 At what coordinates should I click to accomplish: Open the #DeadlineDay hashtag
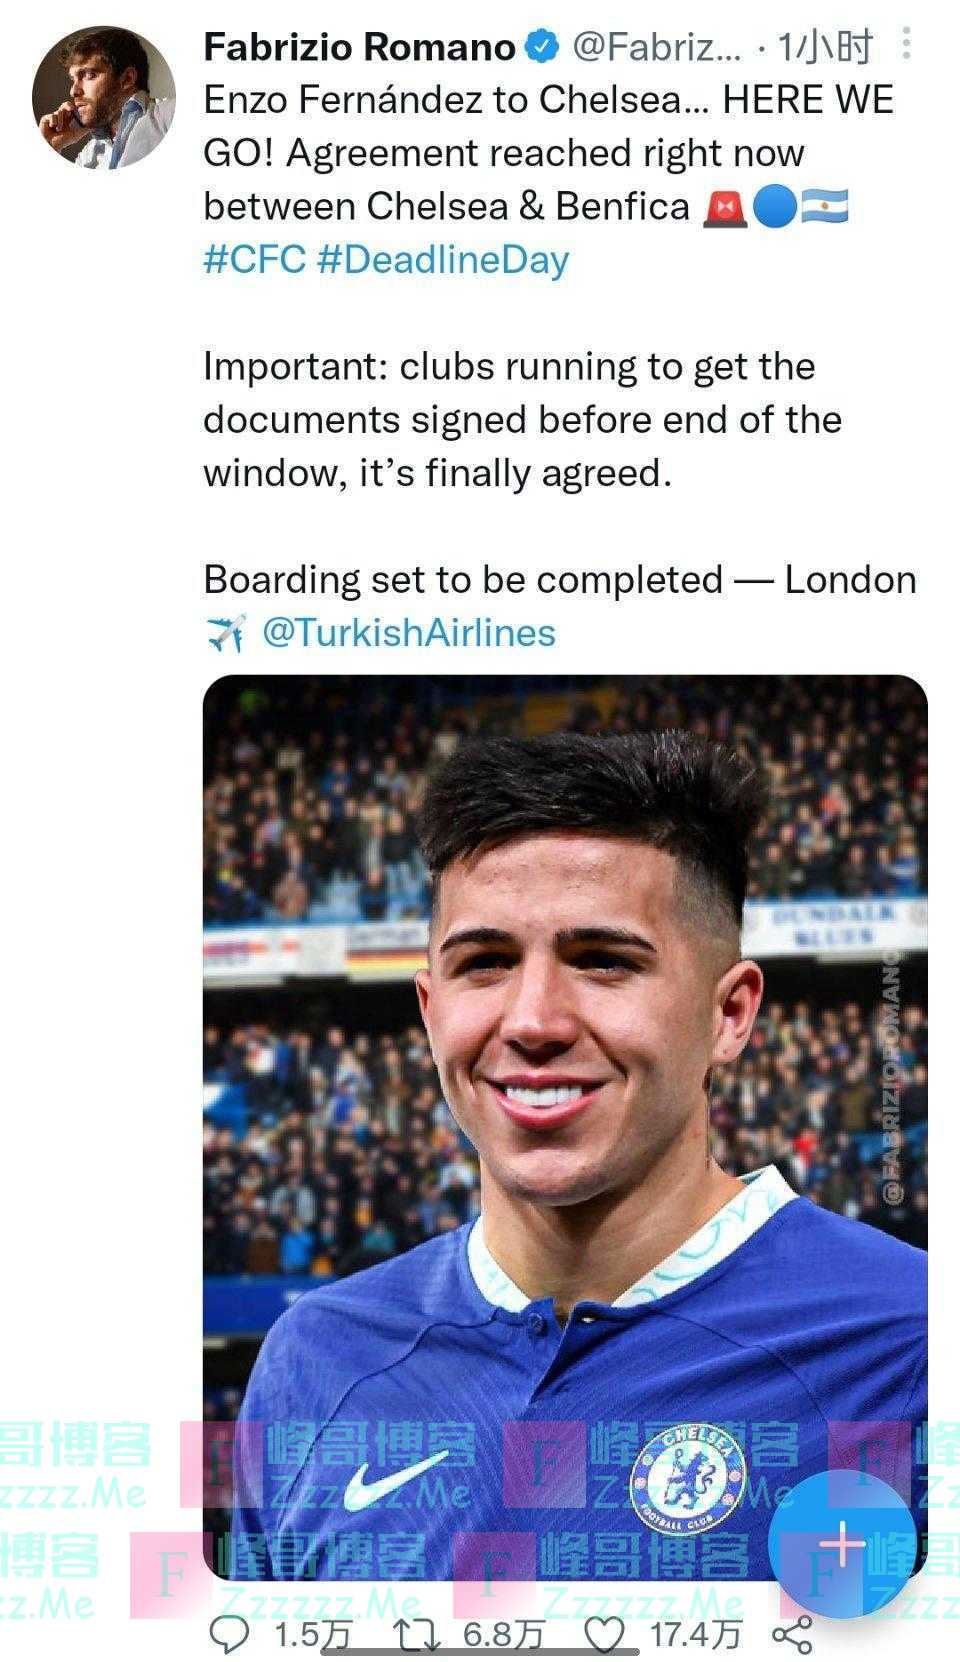443,259
